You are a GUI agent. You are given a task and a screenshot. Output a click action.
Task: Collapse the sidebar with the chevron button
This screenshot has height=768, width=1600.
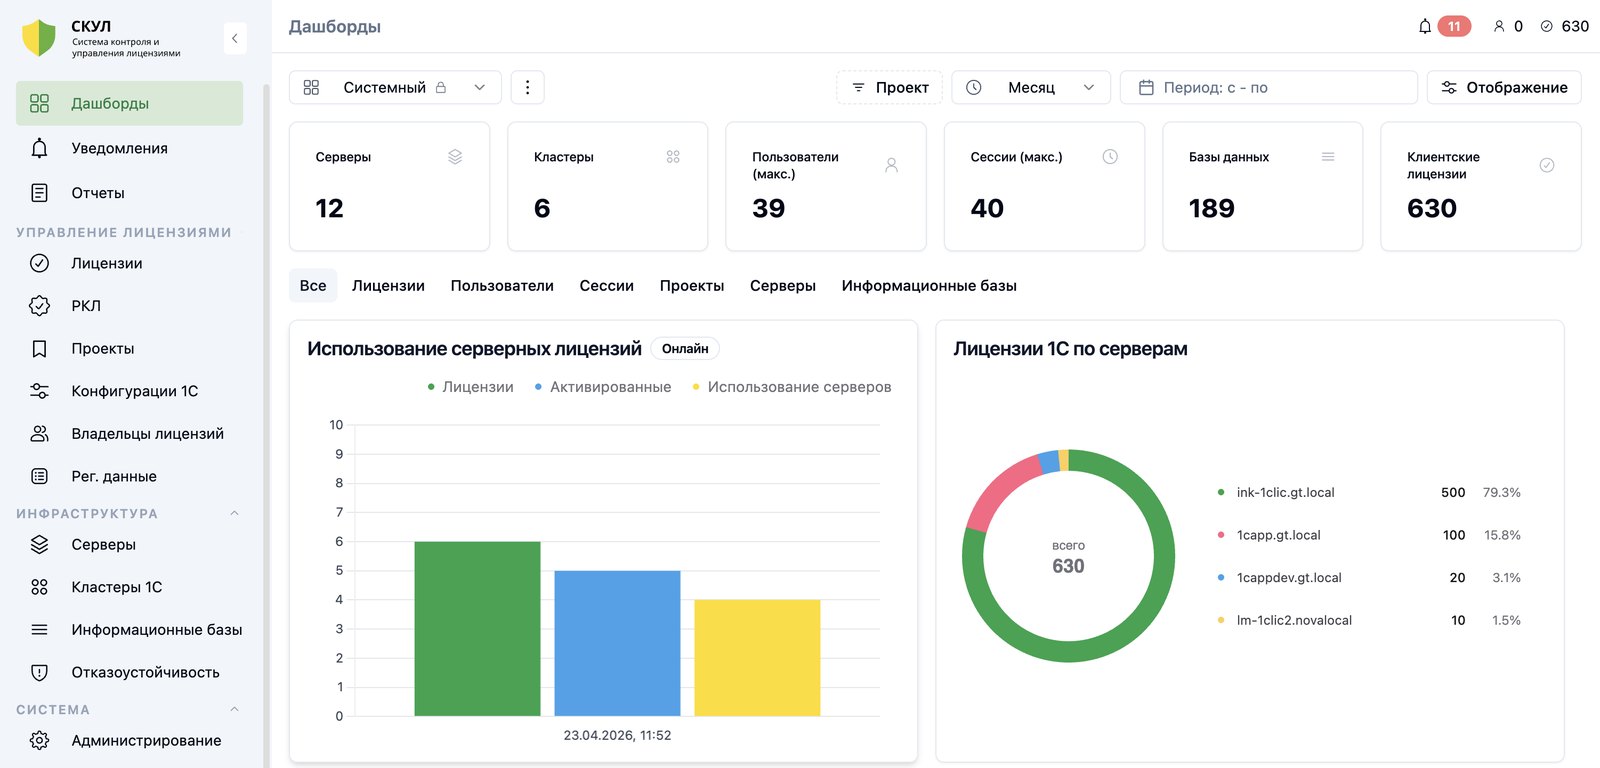point(235,38)
